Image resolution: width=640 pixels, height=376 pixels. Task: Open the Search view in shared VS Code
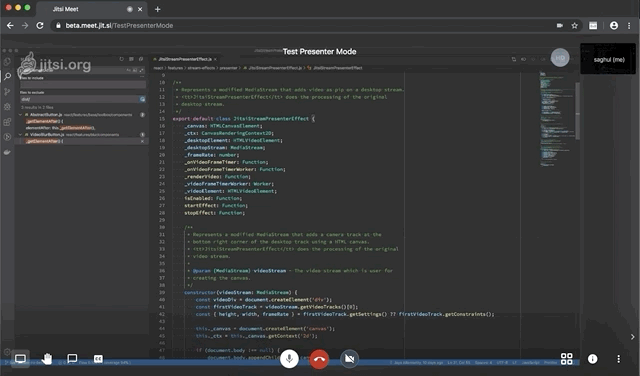click(7, 76)
